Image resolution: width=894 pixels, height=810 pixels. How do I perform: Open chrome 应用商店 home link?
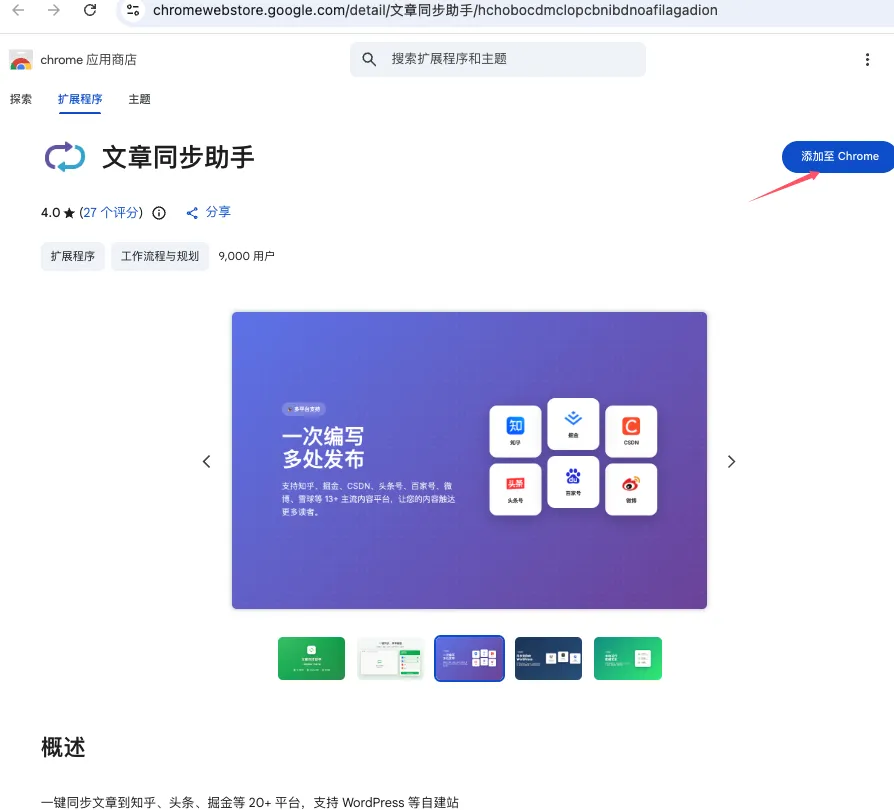point(88,60)
